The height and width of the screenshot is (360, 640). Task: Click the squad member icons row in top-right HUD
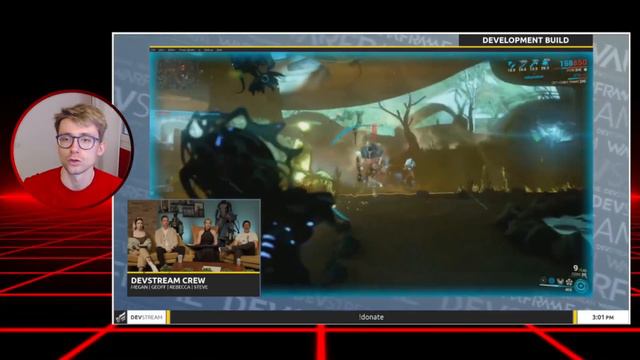pos(529,64)
